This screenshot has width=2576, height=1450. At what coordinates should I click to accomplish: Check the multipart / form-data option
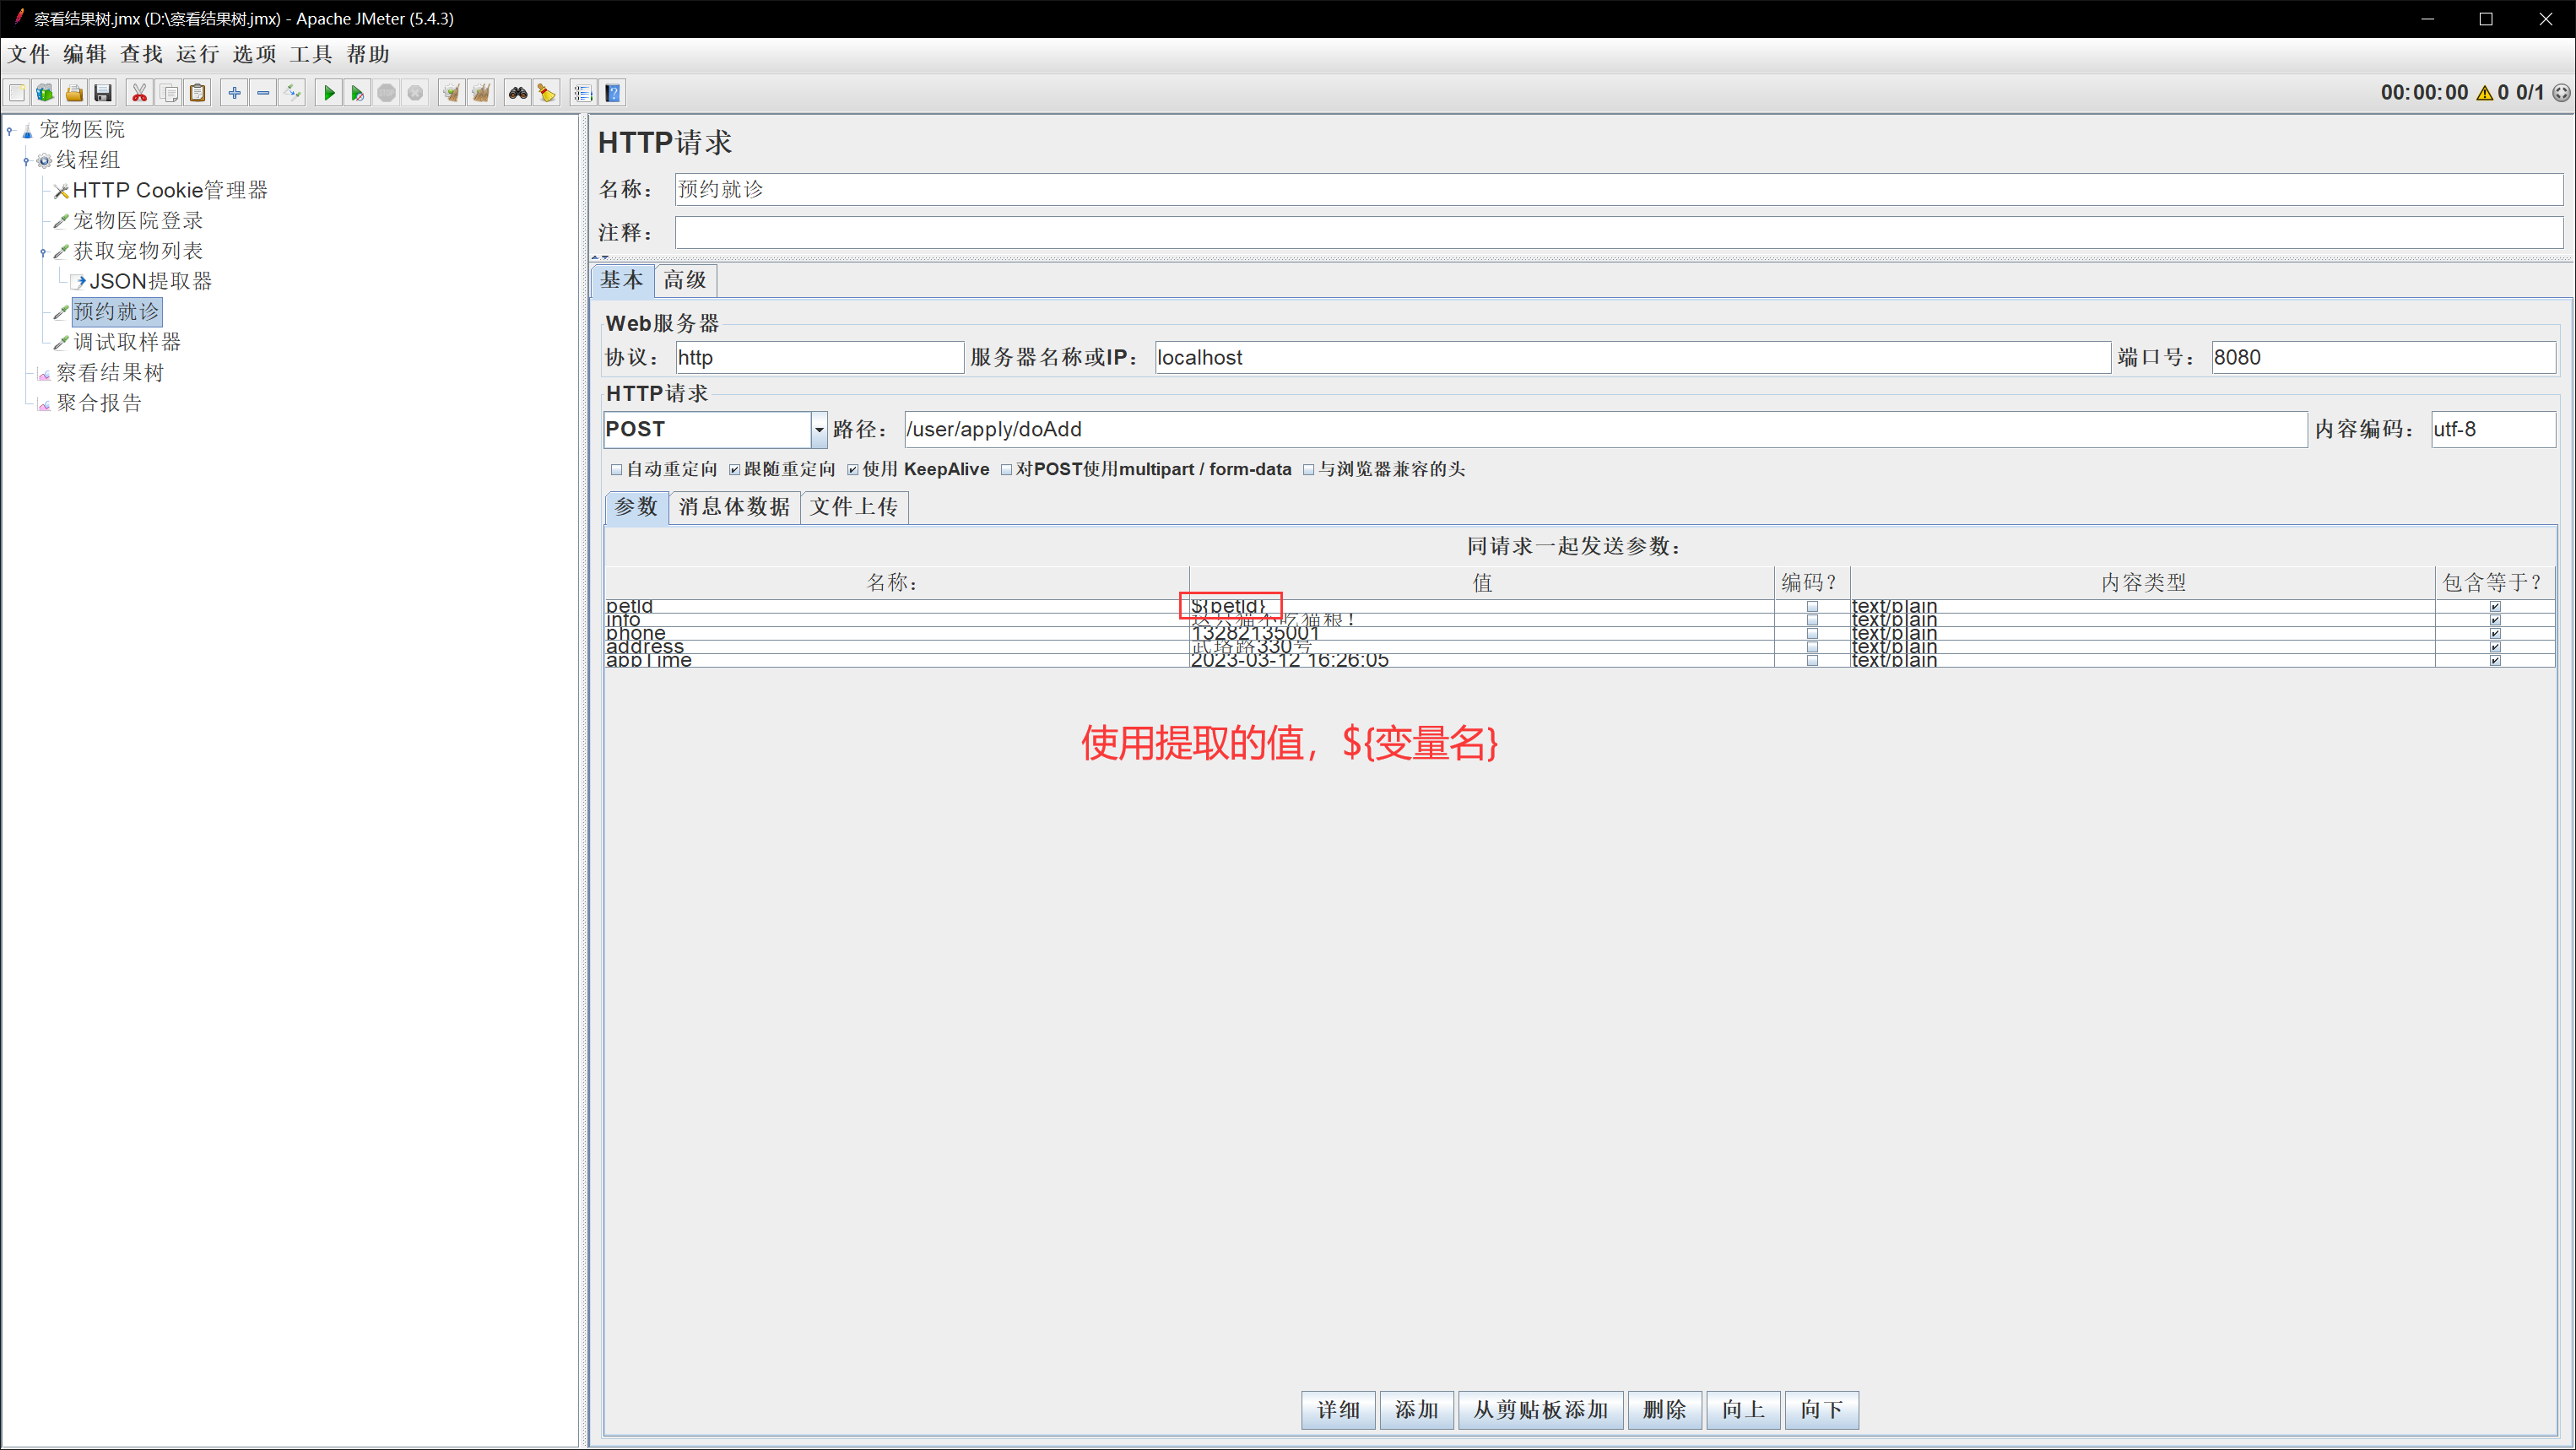tap(1007, 470)
